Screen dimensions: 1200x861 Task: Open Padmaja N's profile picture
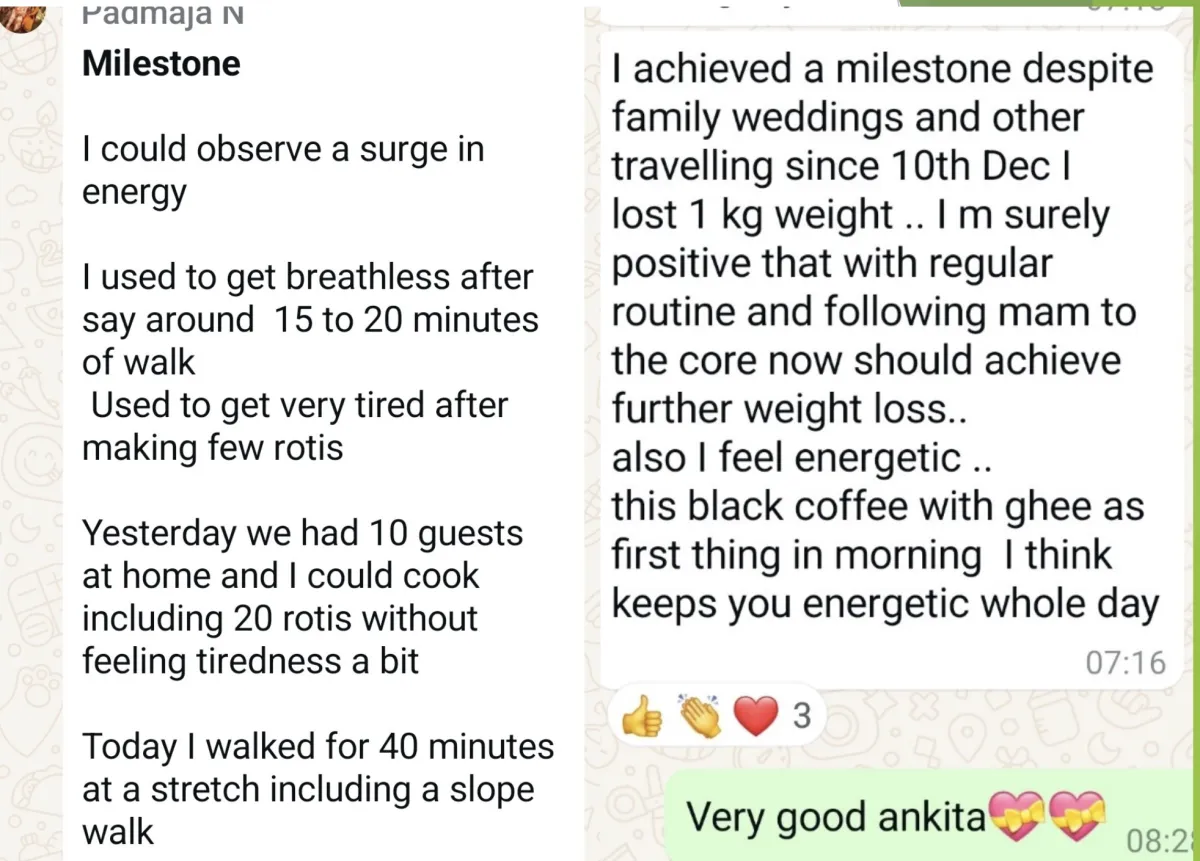coord(22,15)
